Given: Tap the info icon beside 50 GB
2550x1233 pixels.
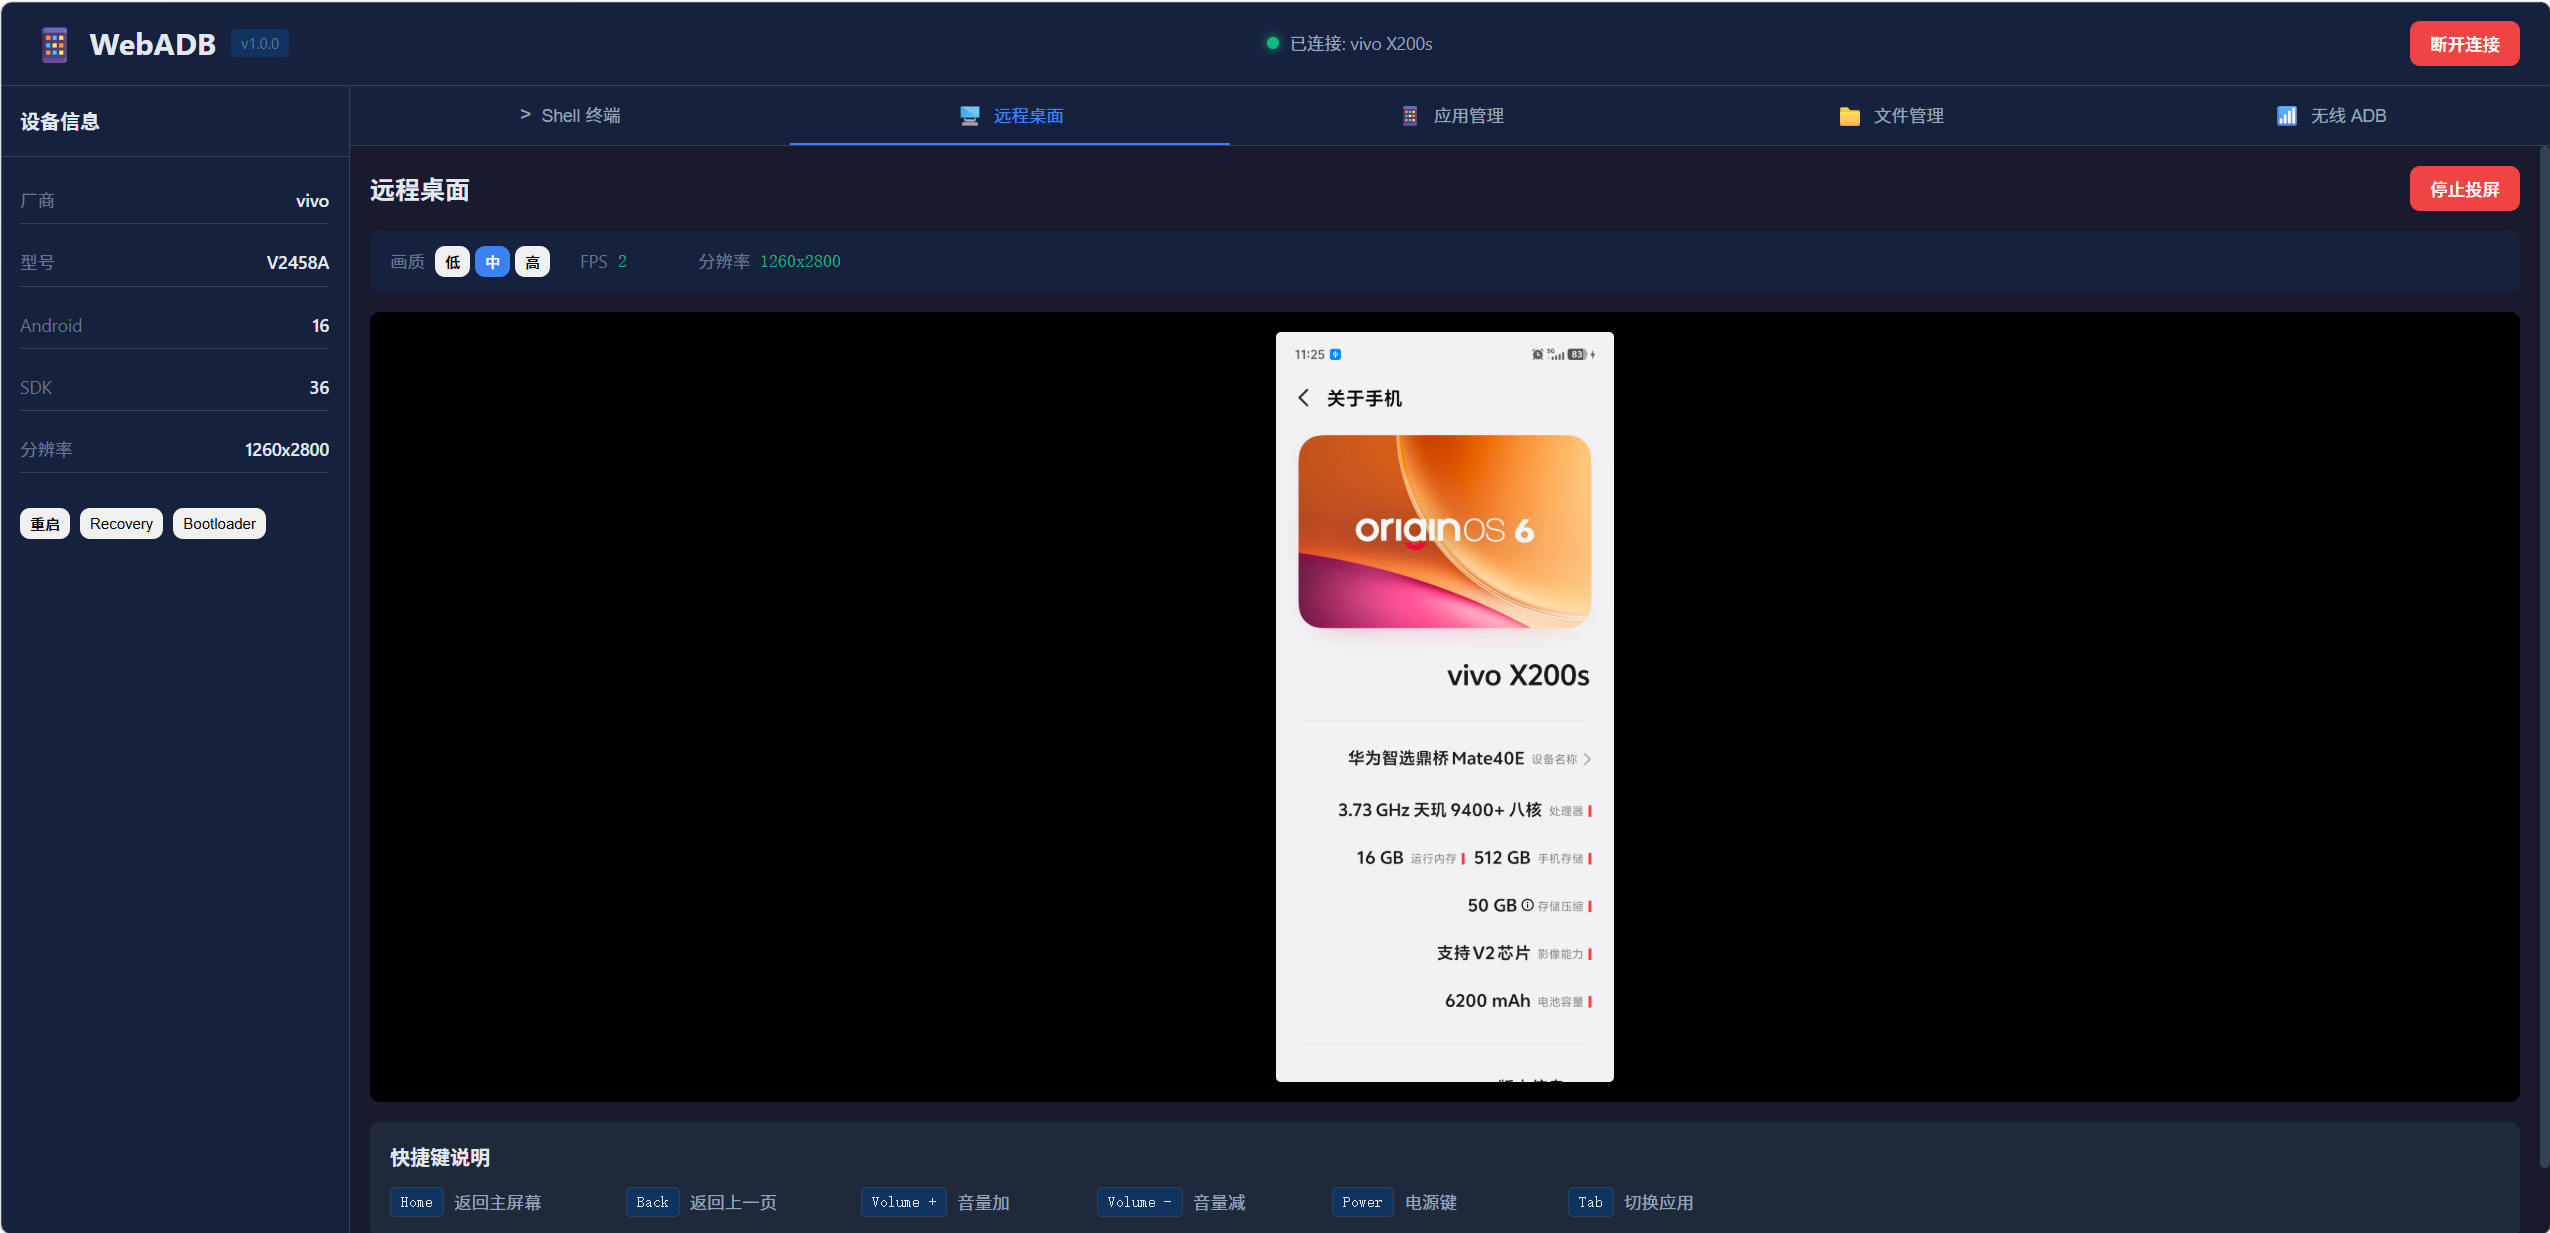Looking at the screenshot, I should (x=1527, y=905).
